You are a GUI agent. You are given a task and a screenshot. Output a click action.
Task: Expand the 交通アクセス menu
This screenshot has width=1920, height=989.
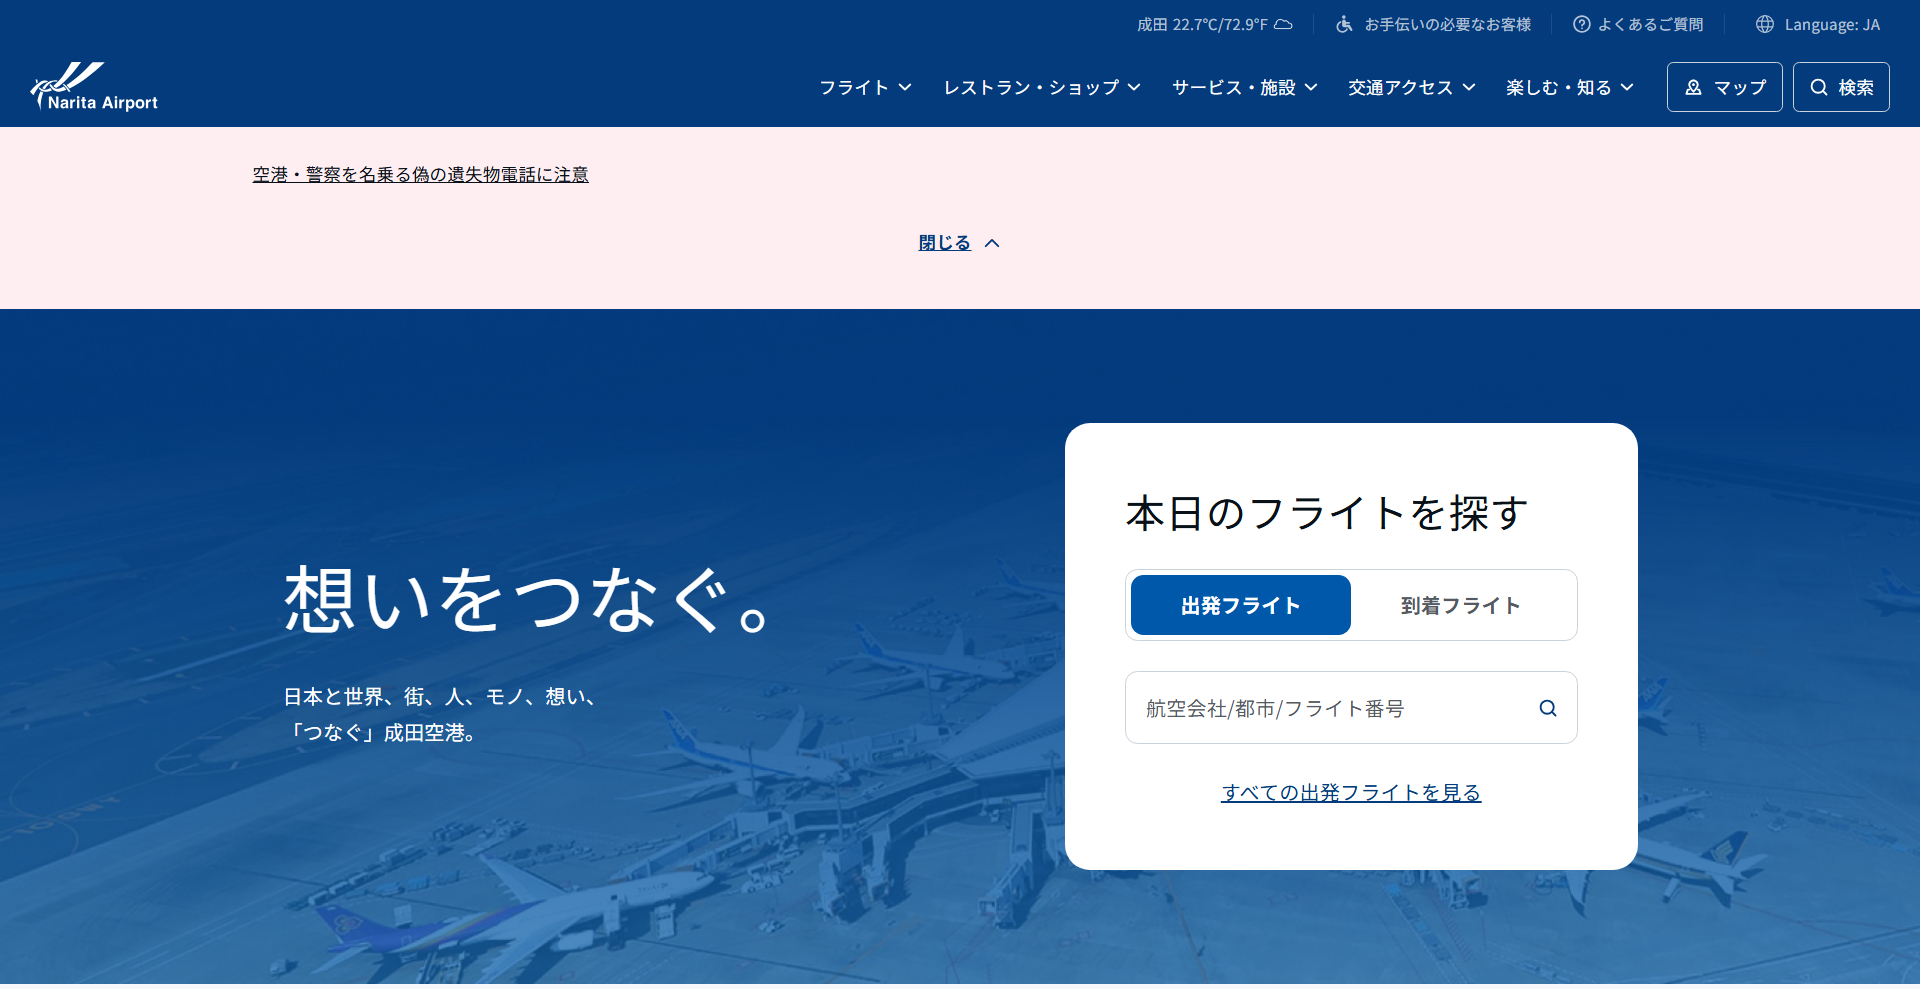(1411, 87)
